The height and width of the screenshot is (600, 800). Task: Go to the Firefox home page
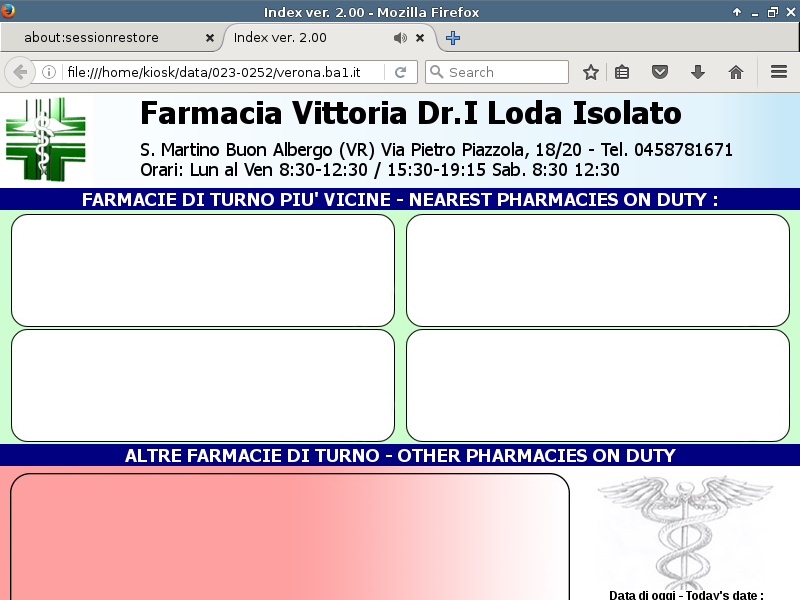(736, 72)
